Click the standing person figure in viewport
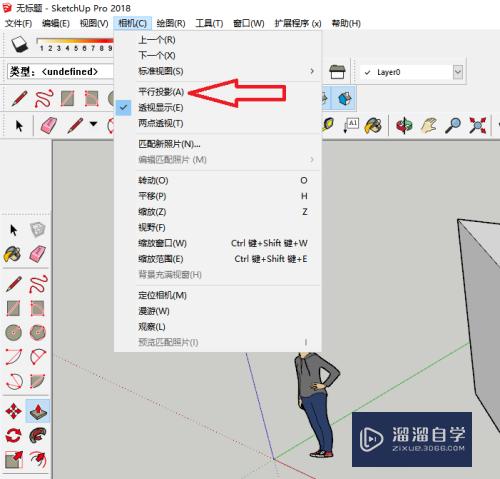 point(317,405)
